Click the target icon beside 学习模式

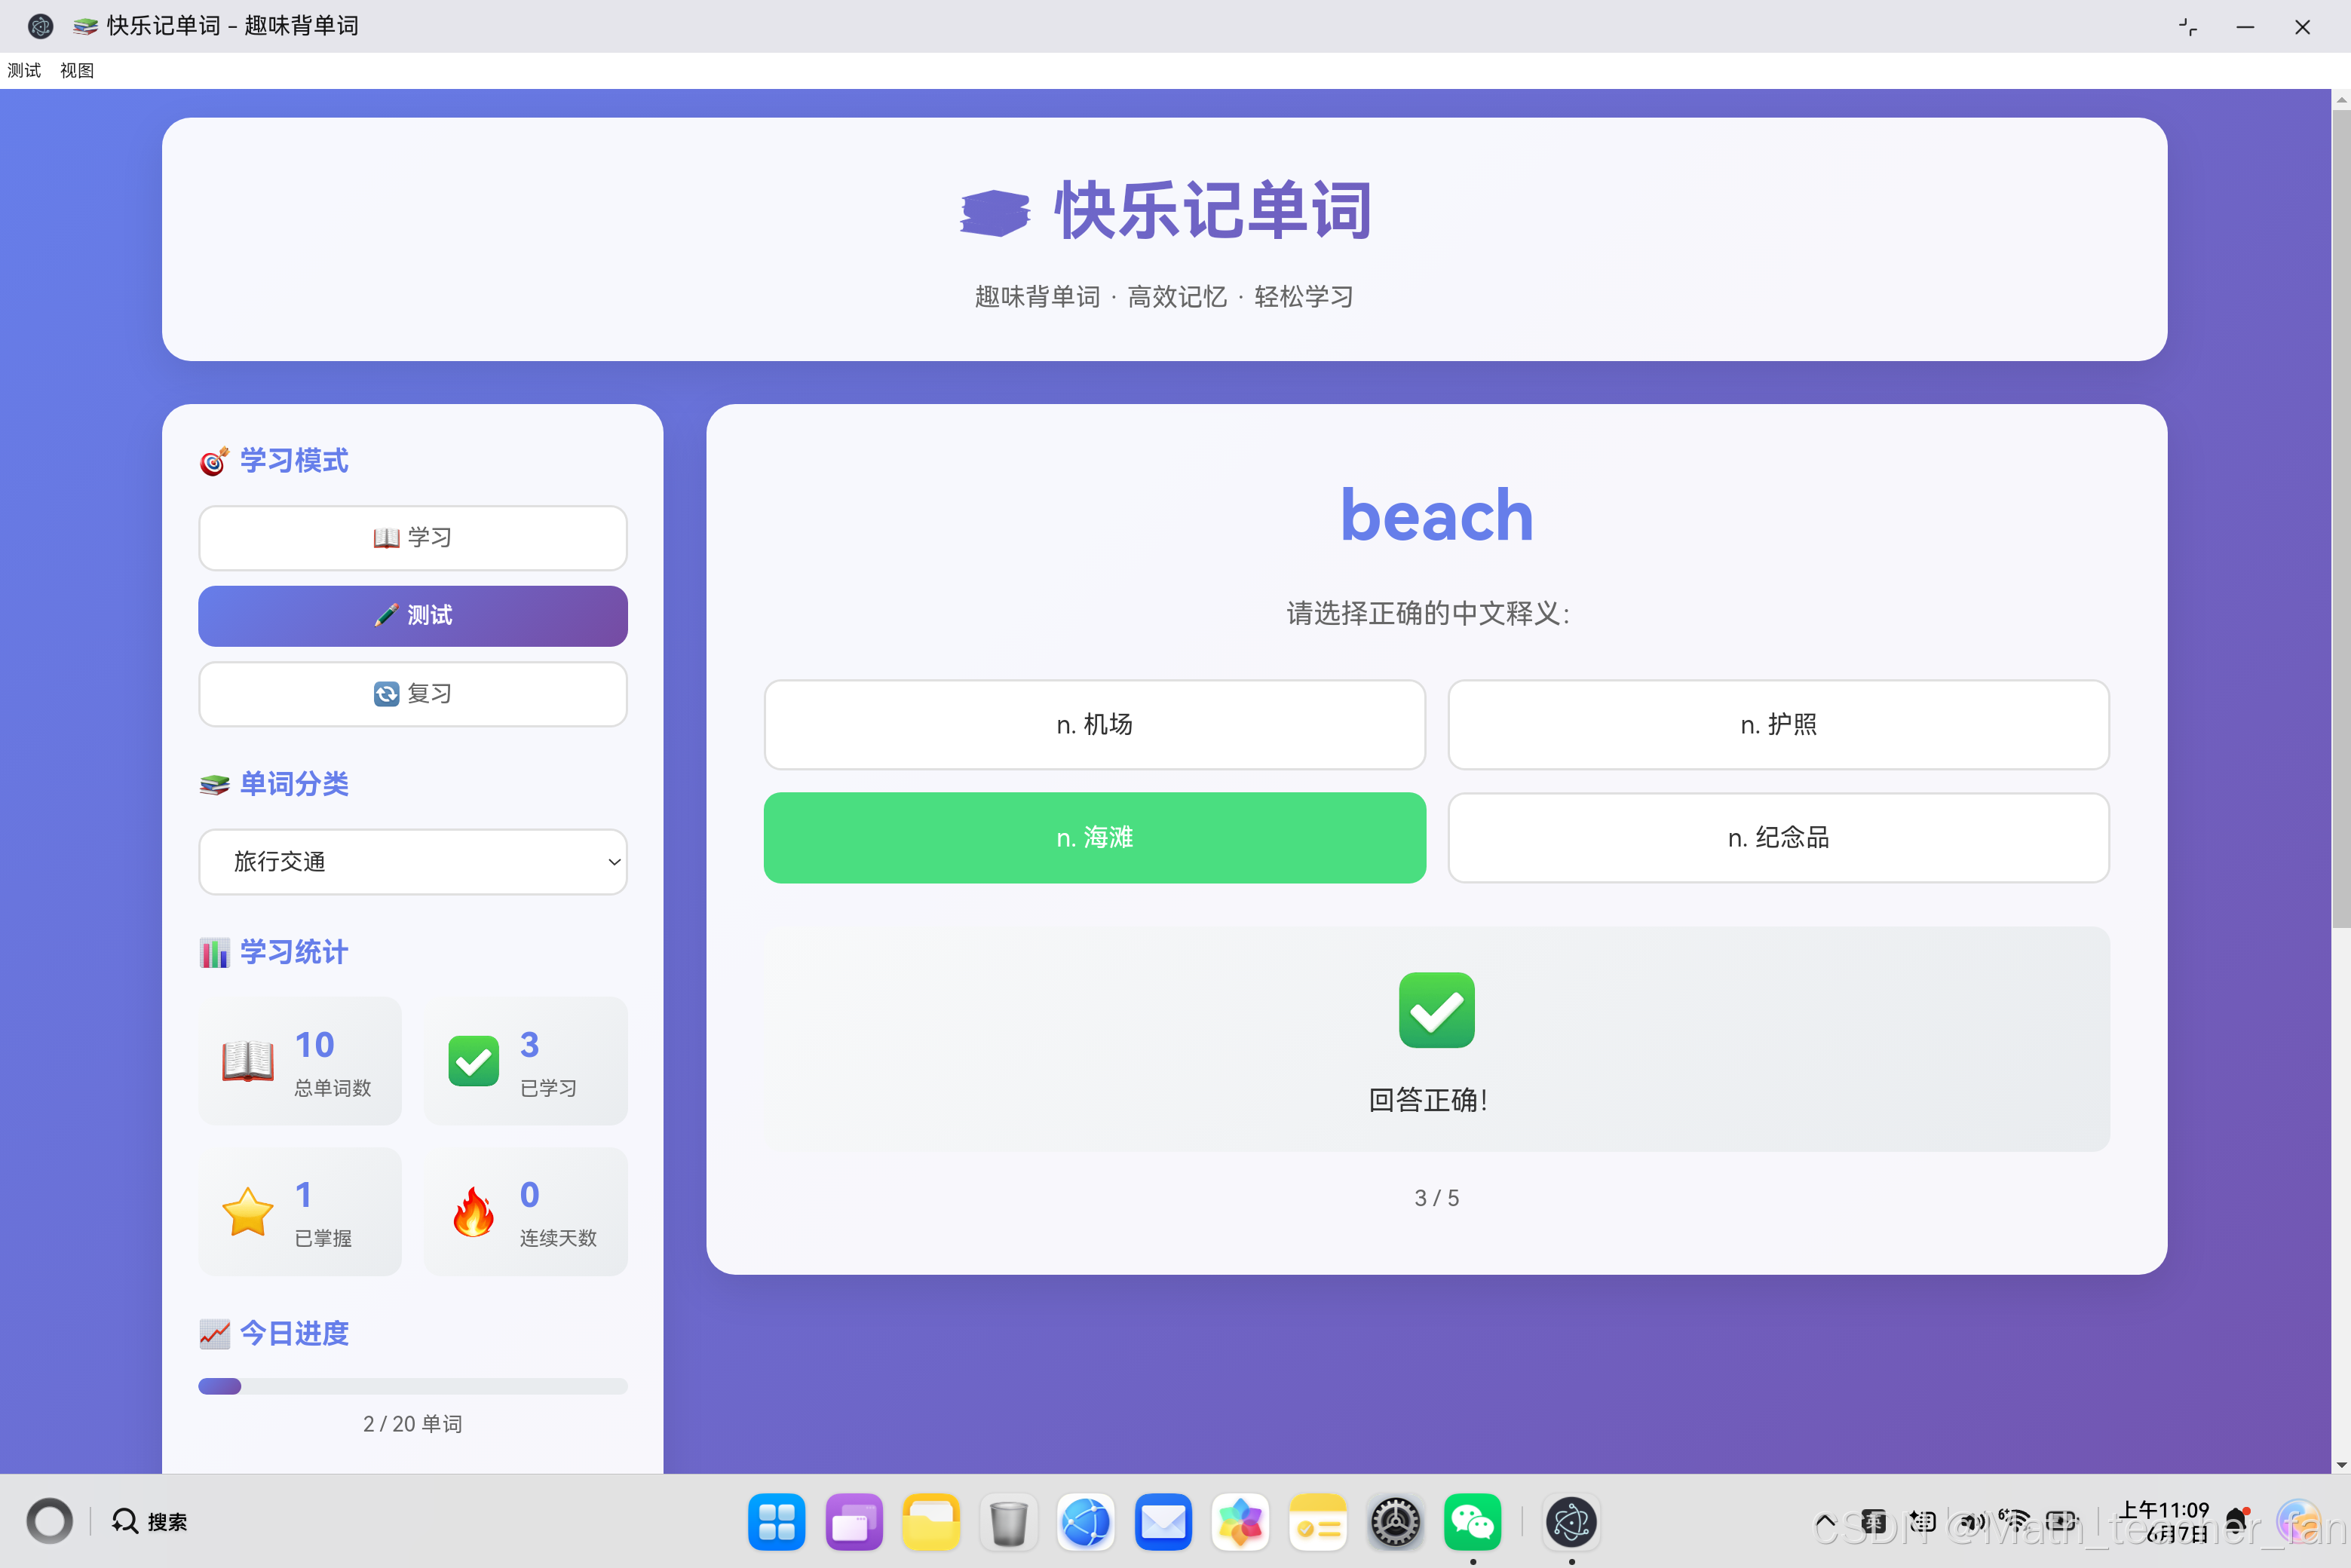[x=214, y=461]
